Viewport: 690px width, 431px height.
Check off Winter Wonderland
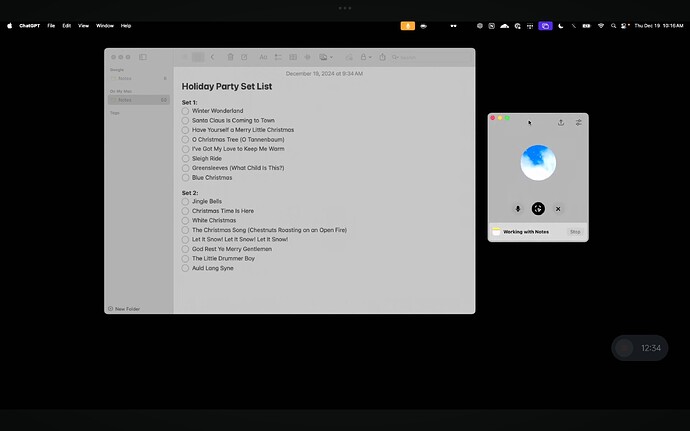pos(185,111)
